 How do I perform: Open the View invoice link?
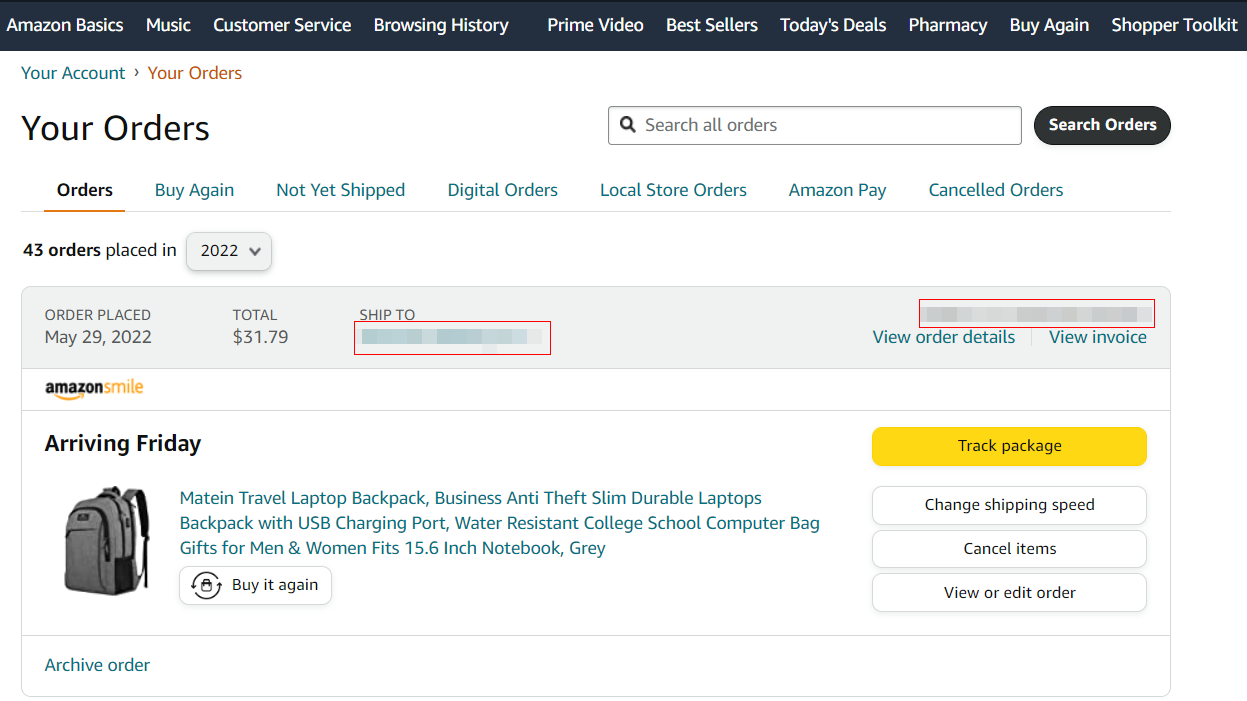(x=1098, y=337)
